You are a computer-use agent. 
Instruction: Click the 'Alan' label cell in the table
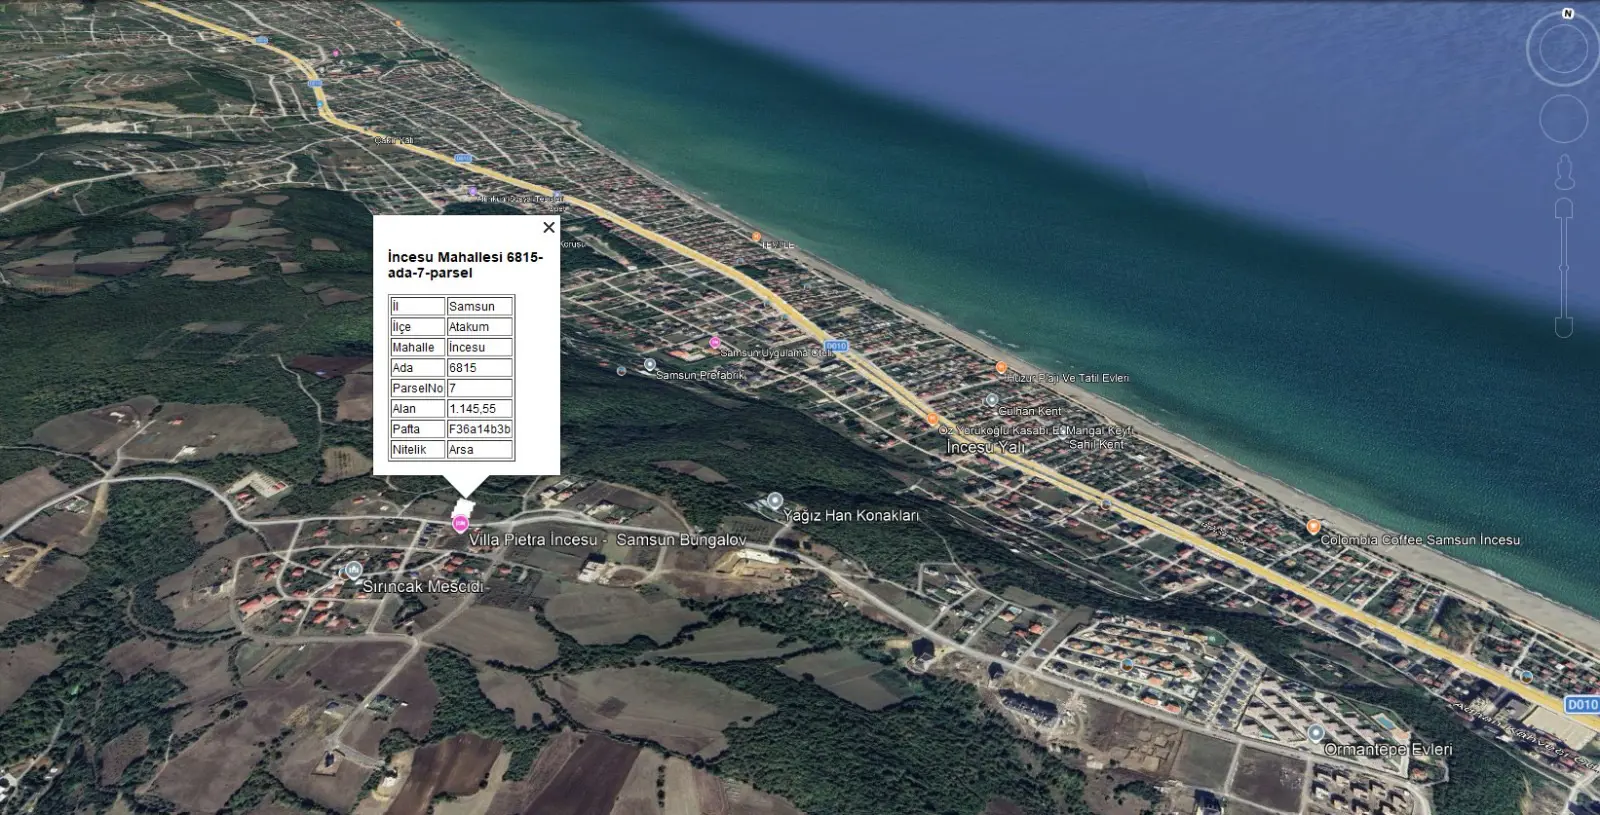pos(417,409)
